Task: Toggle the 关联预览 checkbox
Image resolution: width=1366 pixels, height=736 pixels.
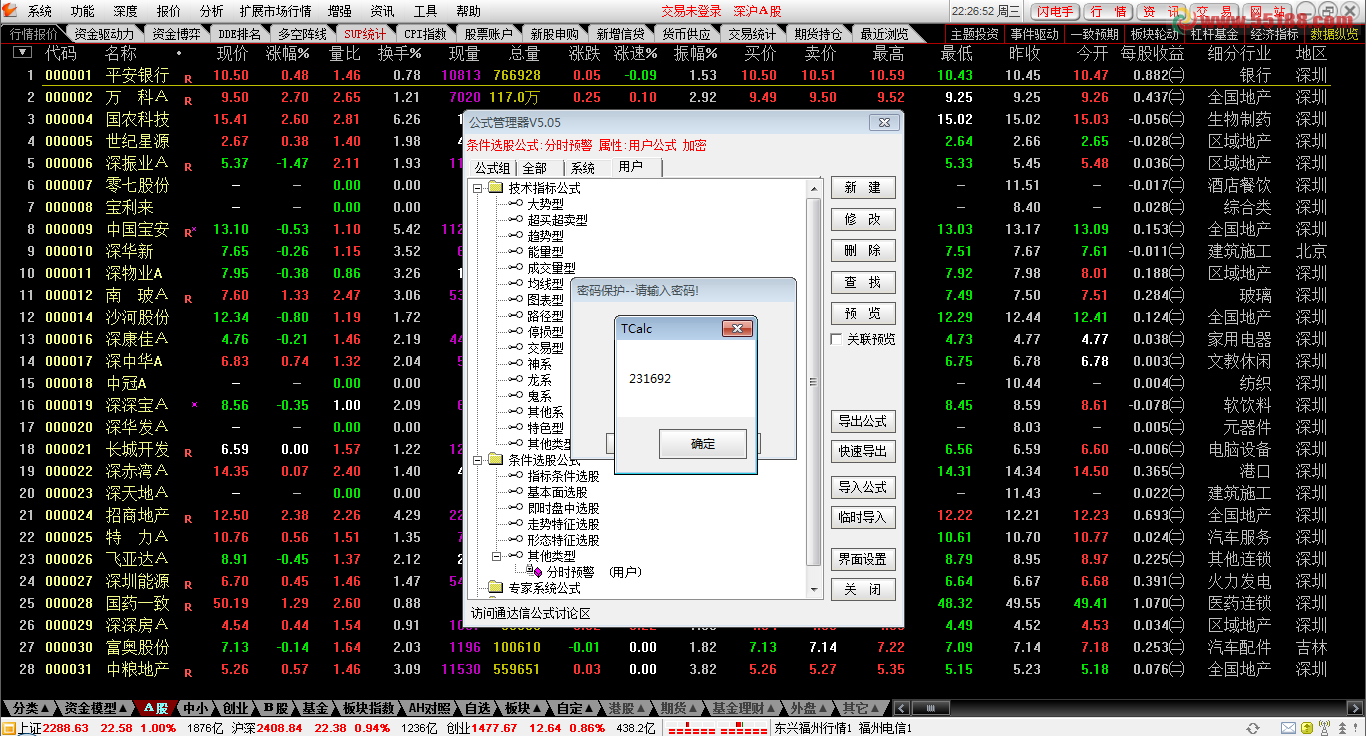Action: (837, 340)
